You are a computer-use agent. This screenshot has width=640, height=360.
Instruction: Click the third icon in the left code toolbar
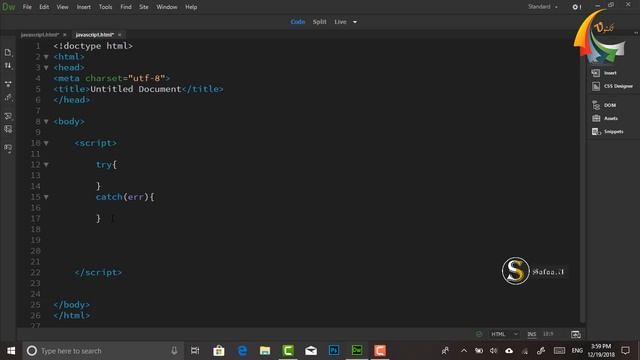tap(8, 84)
